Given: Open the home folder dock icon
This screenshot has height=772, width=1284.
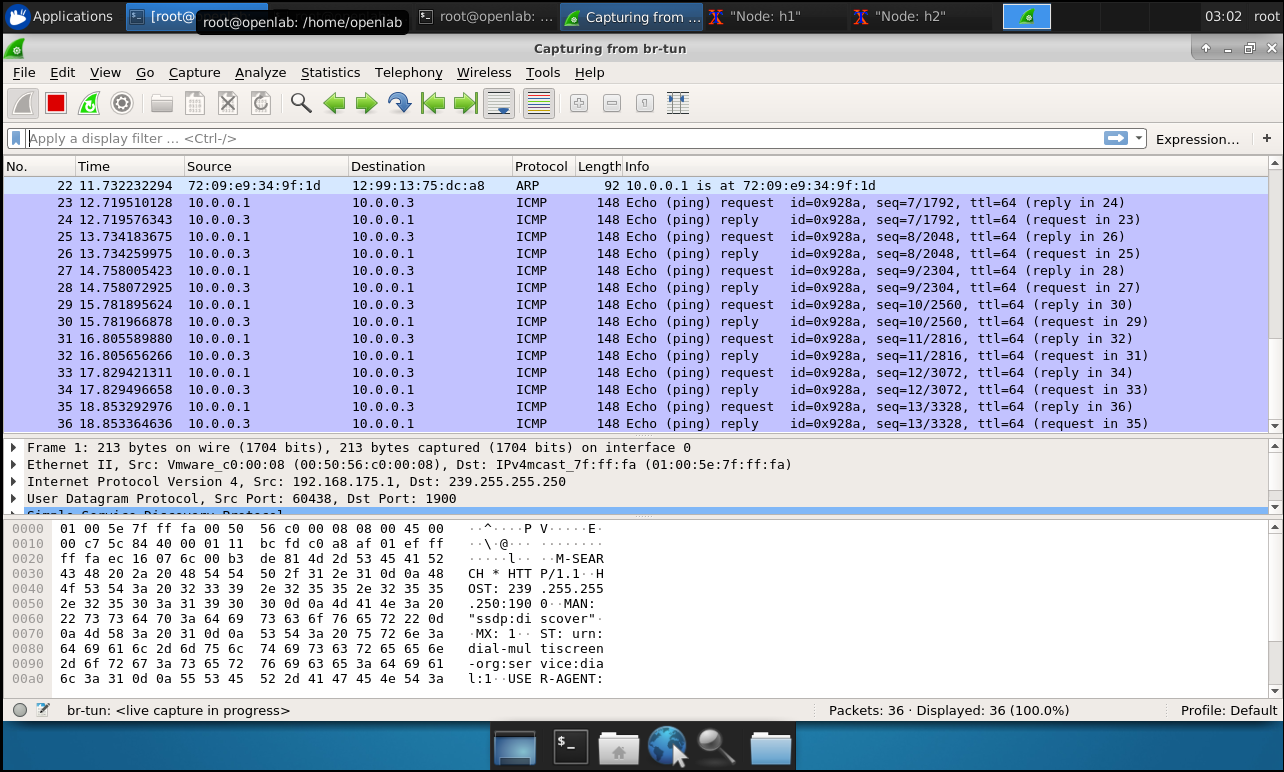Looking at the screenshot, I should pos(619,746).
